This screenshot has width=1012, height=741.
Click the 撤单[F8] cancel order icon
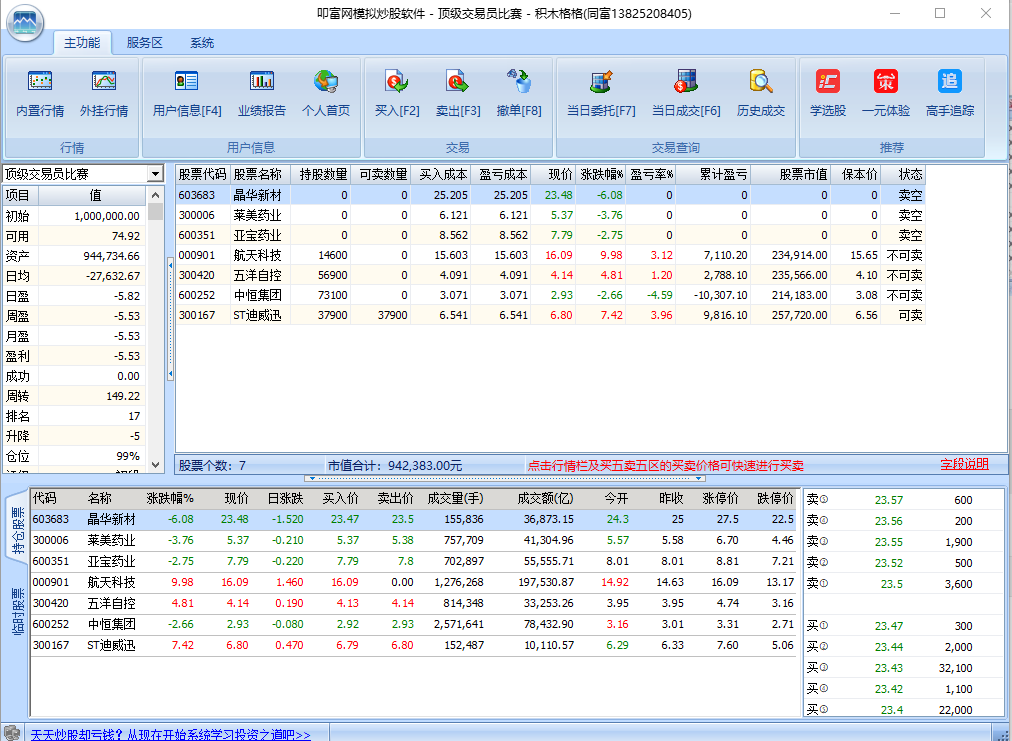point(519,93)
